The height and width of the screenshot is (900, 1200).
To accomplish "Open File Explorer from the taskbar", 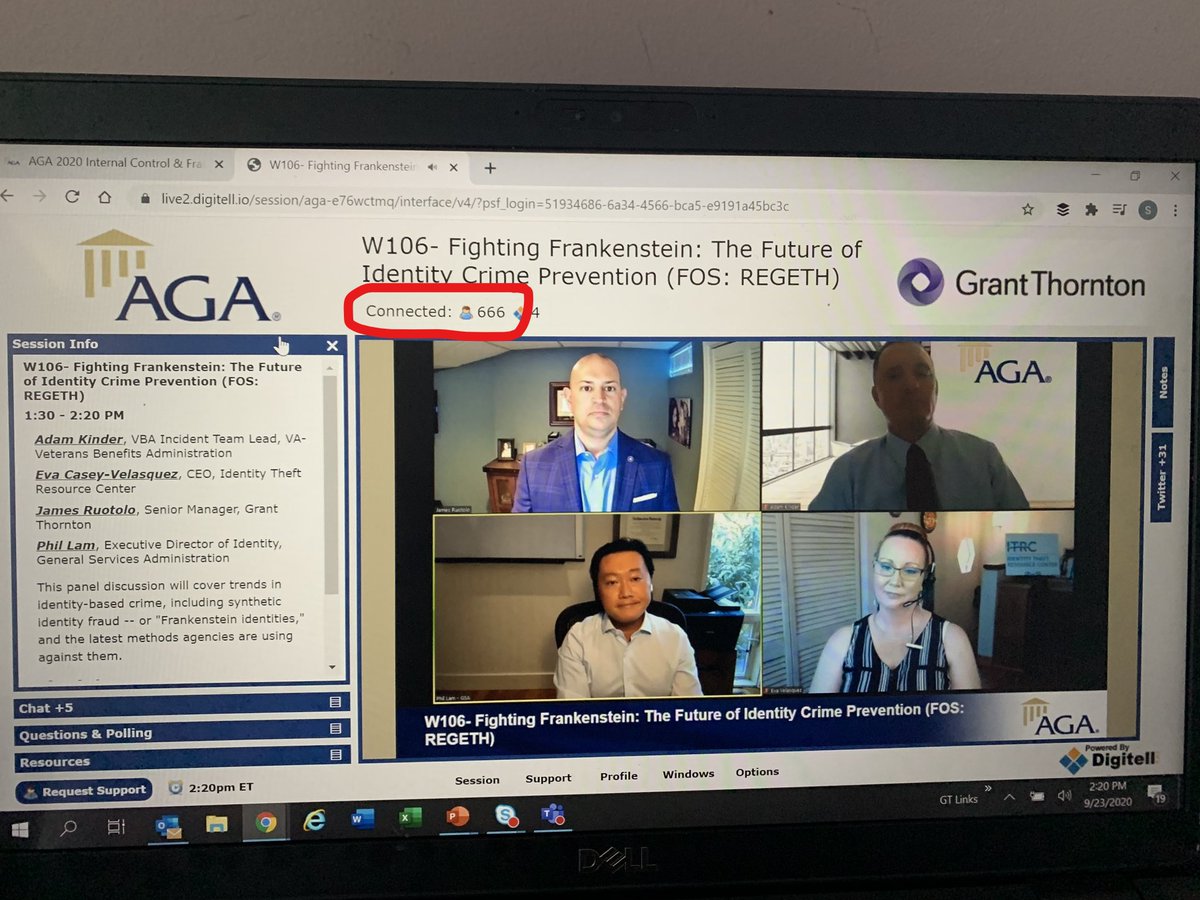I will (x=216, y=825).
